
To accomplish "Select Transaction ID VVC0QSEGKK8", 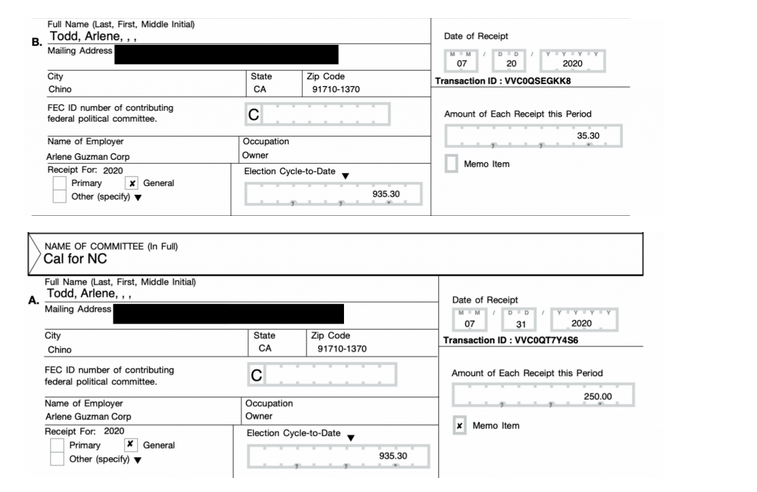I will coord(503,81).
